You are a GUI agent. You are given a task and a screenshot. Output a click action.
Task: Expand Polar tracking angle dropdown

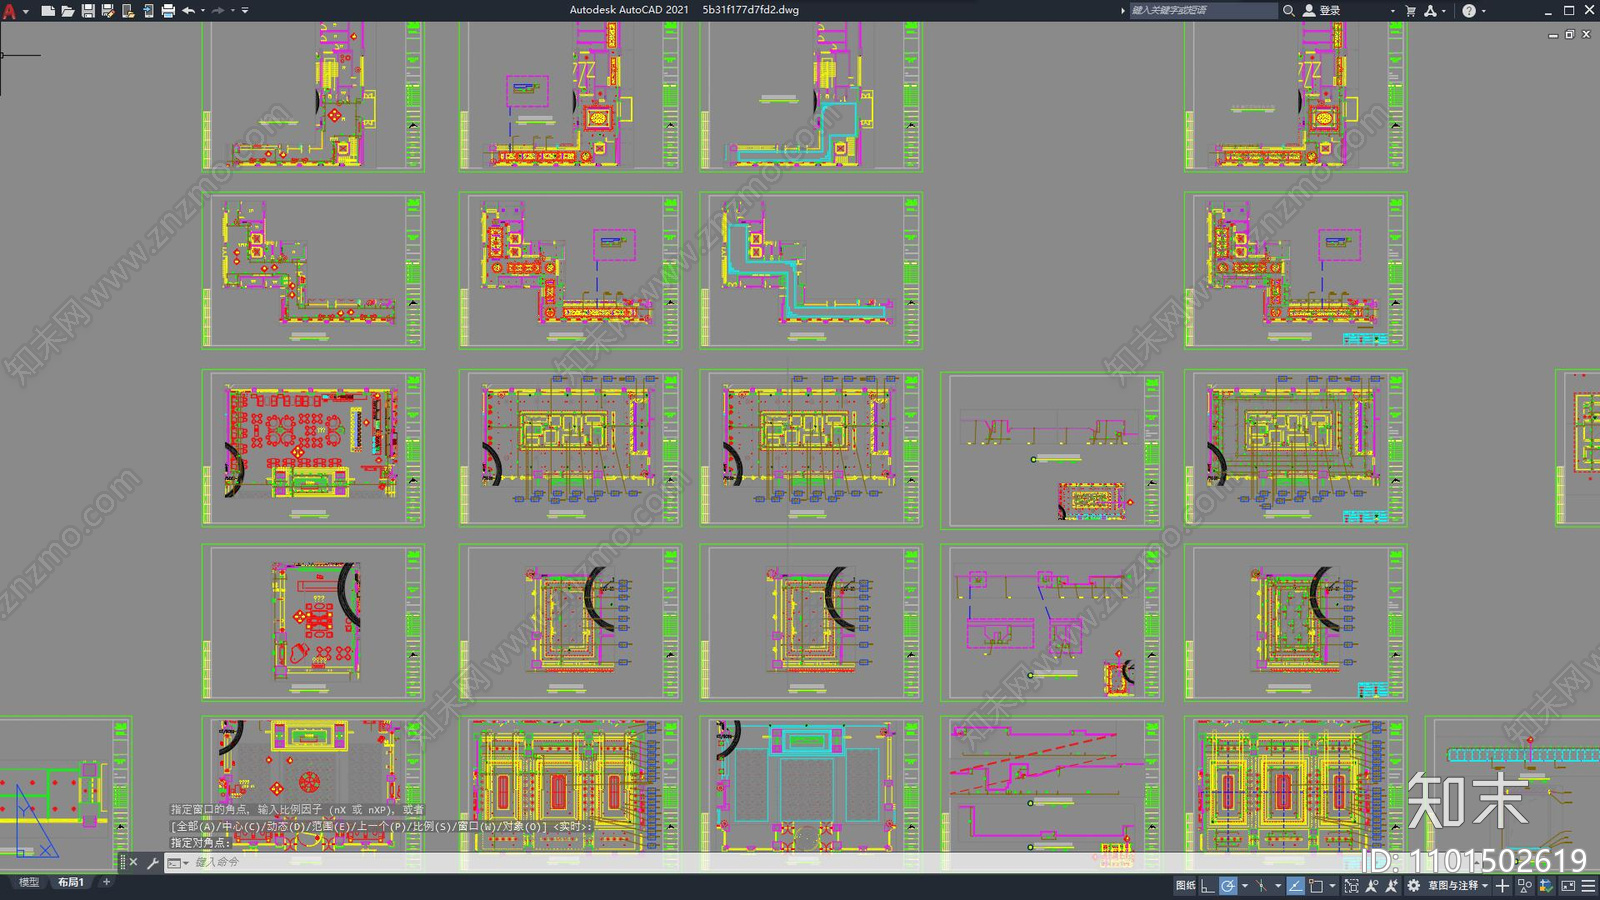click(1245, 886)
